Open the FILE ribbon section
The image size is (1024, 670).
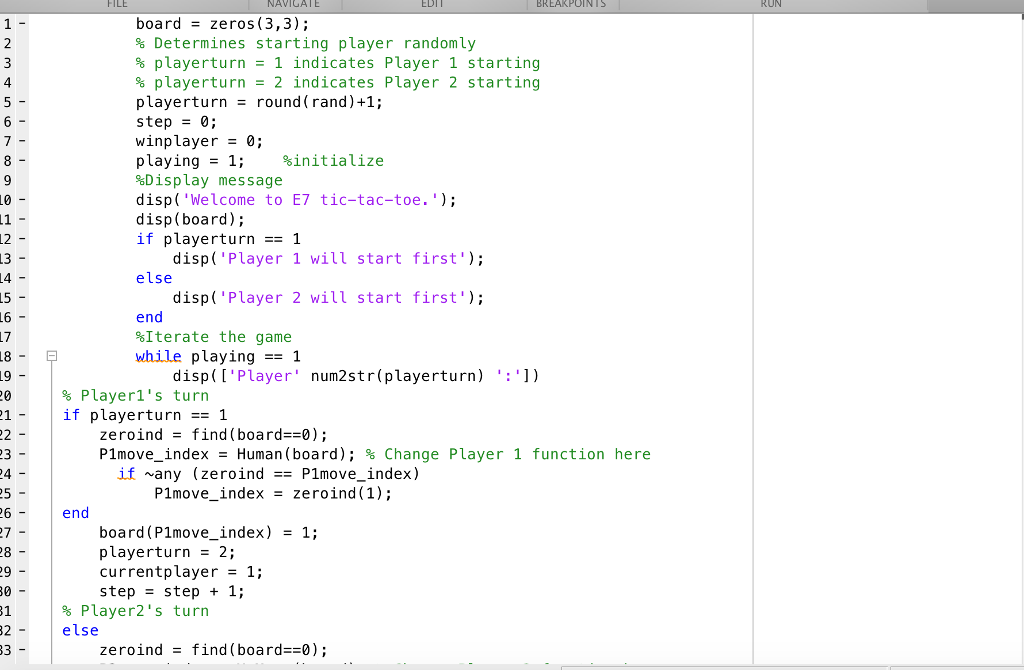pyautogui.click(x=117, y=4)
